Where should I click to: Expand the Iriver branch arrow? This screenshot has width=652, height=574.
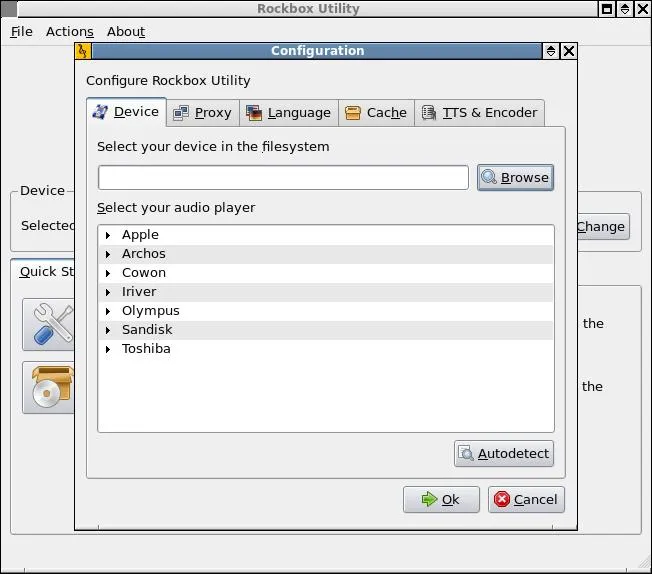108,292
